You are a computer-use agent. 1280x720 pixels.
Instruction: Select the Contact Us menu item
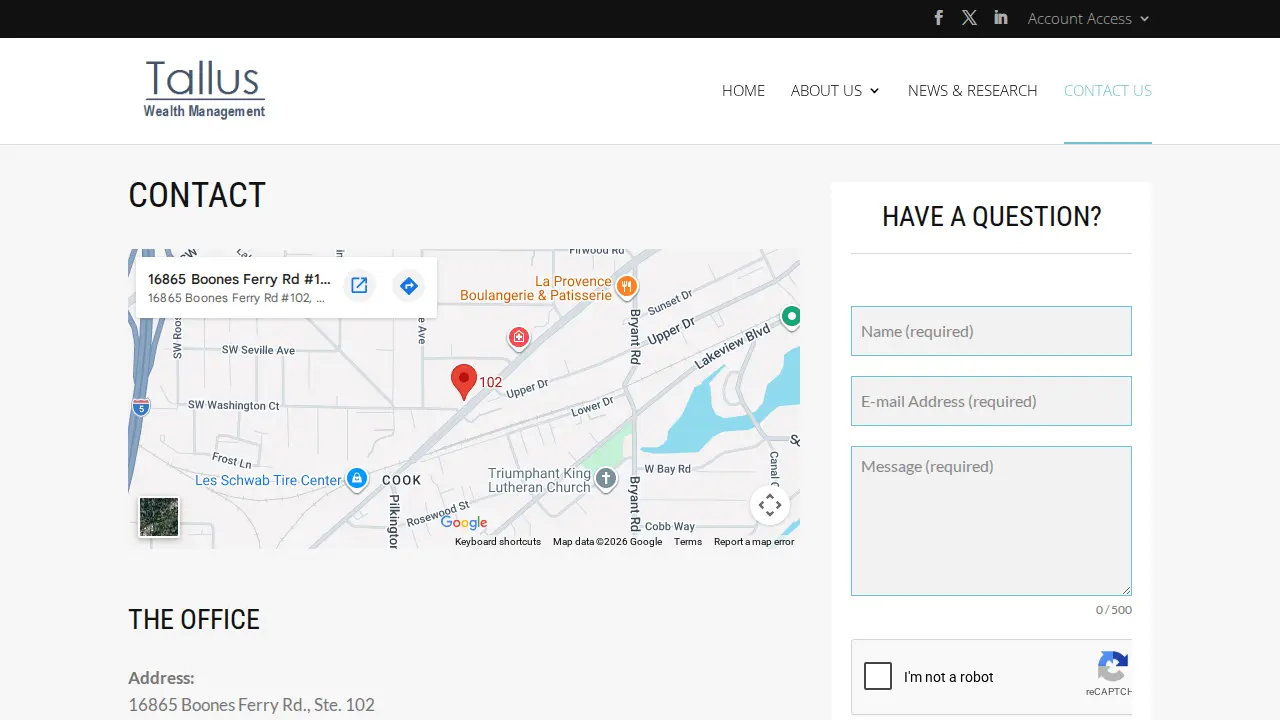pyautogui.click(x=1108, y=90)
